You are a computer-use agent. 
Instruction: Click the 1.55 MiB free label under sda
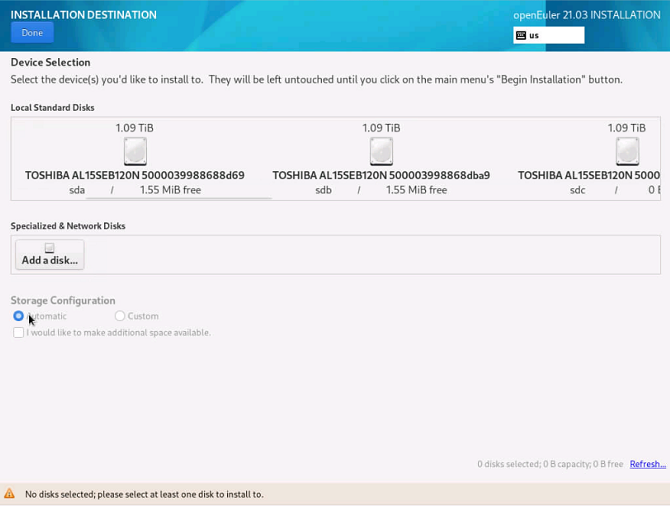tap(170, 190)
